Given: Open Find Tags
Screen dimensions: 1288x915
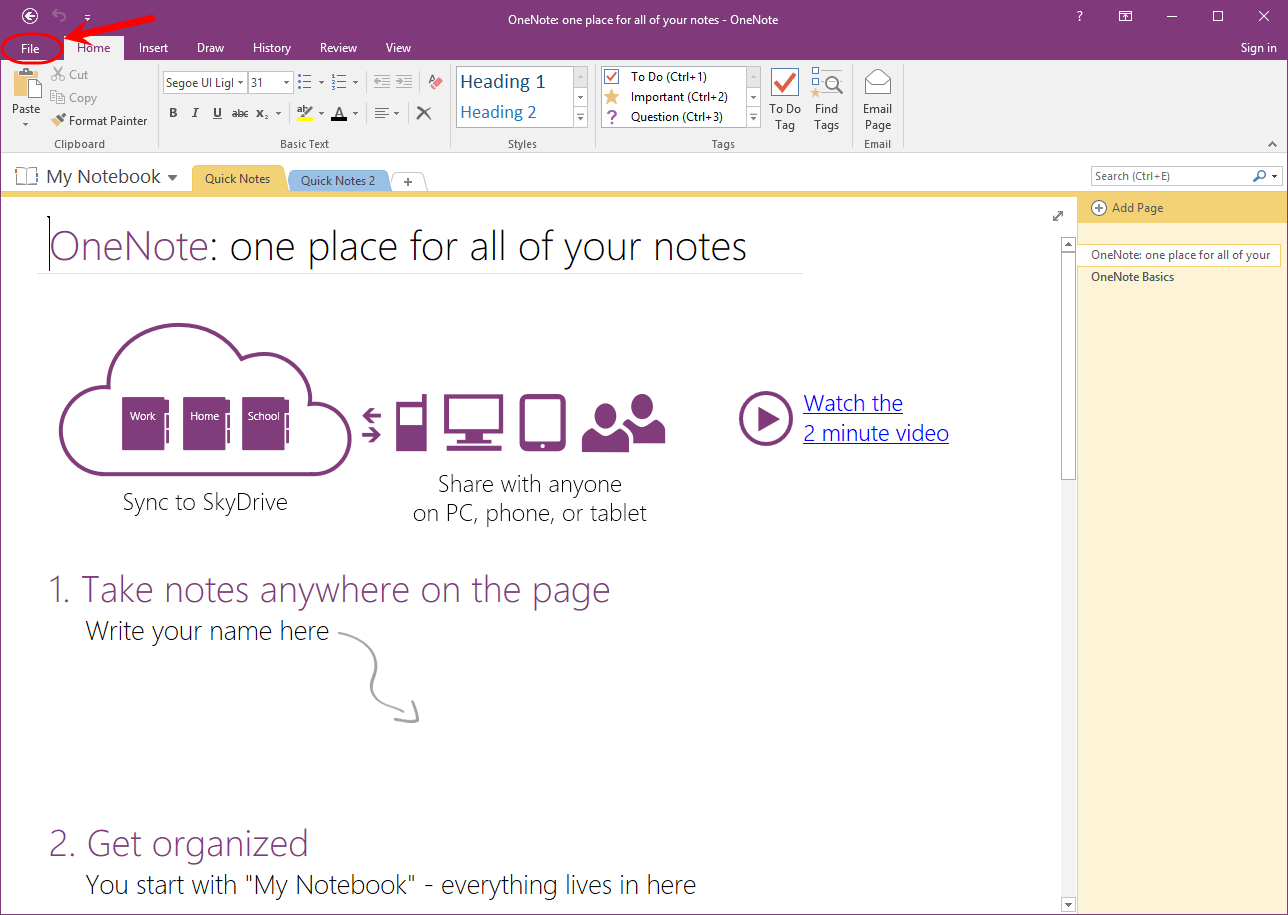Looking at the screenshot, I should coord(826,100).
